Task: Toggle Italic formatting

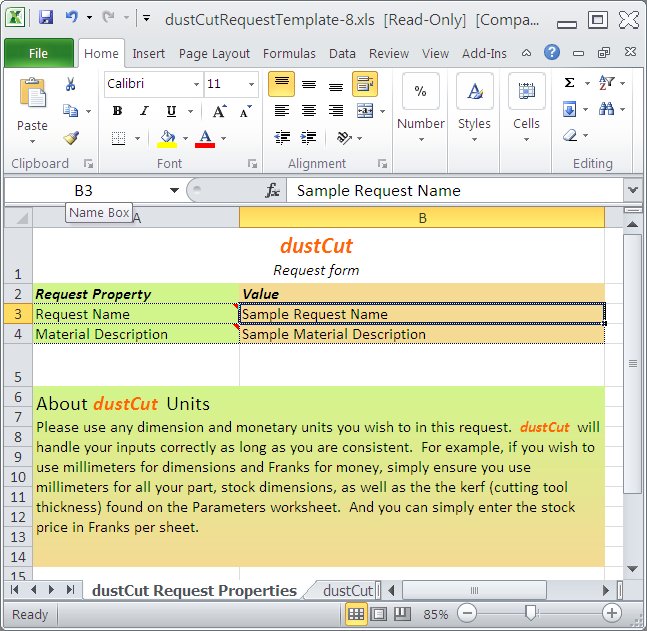Action: coord(144,111)
